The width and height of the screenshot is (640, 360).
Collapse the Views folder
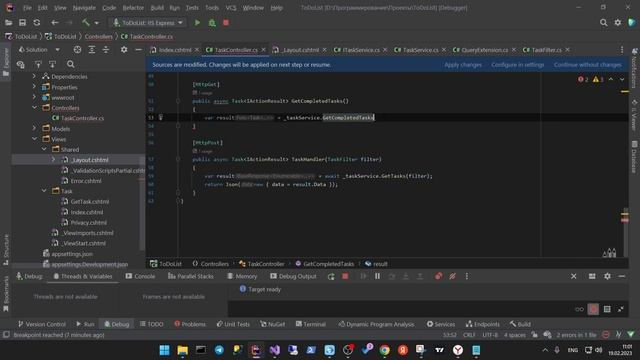pos(34,139)
